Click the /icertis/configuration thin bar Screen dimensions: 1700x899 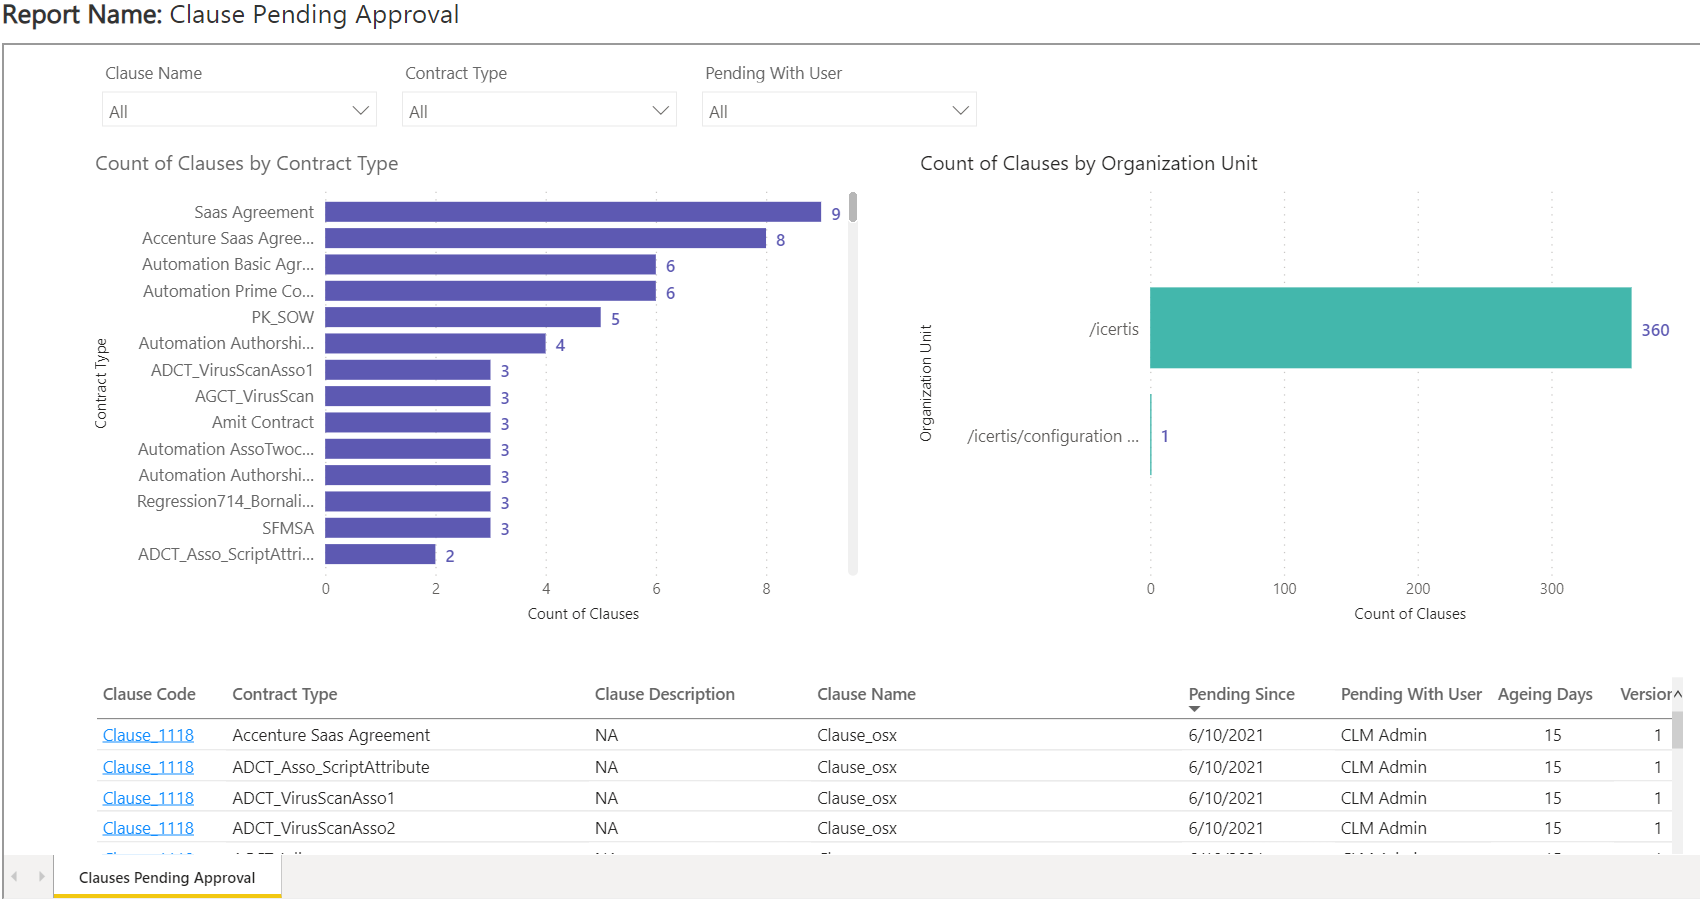pos(1151,435)
